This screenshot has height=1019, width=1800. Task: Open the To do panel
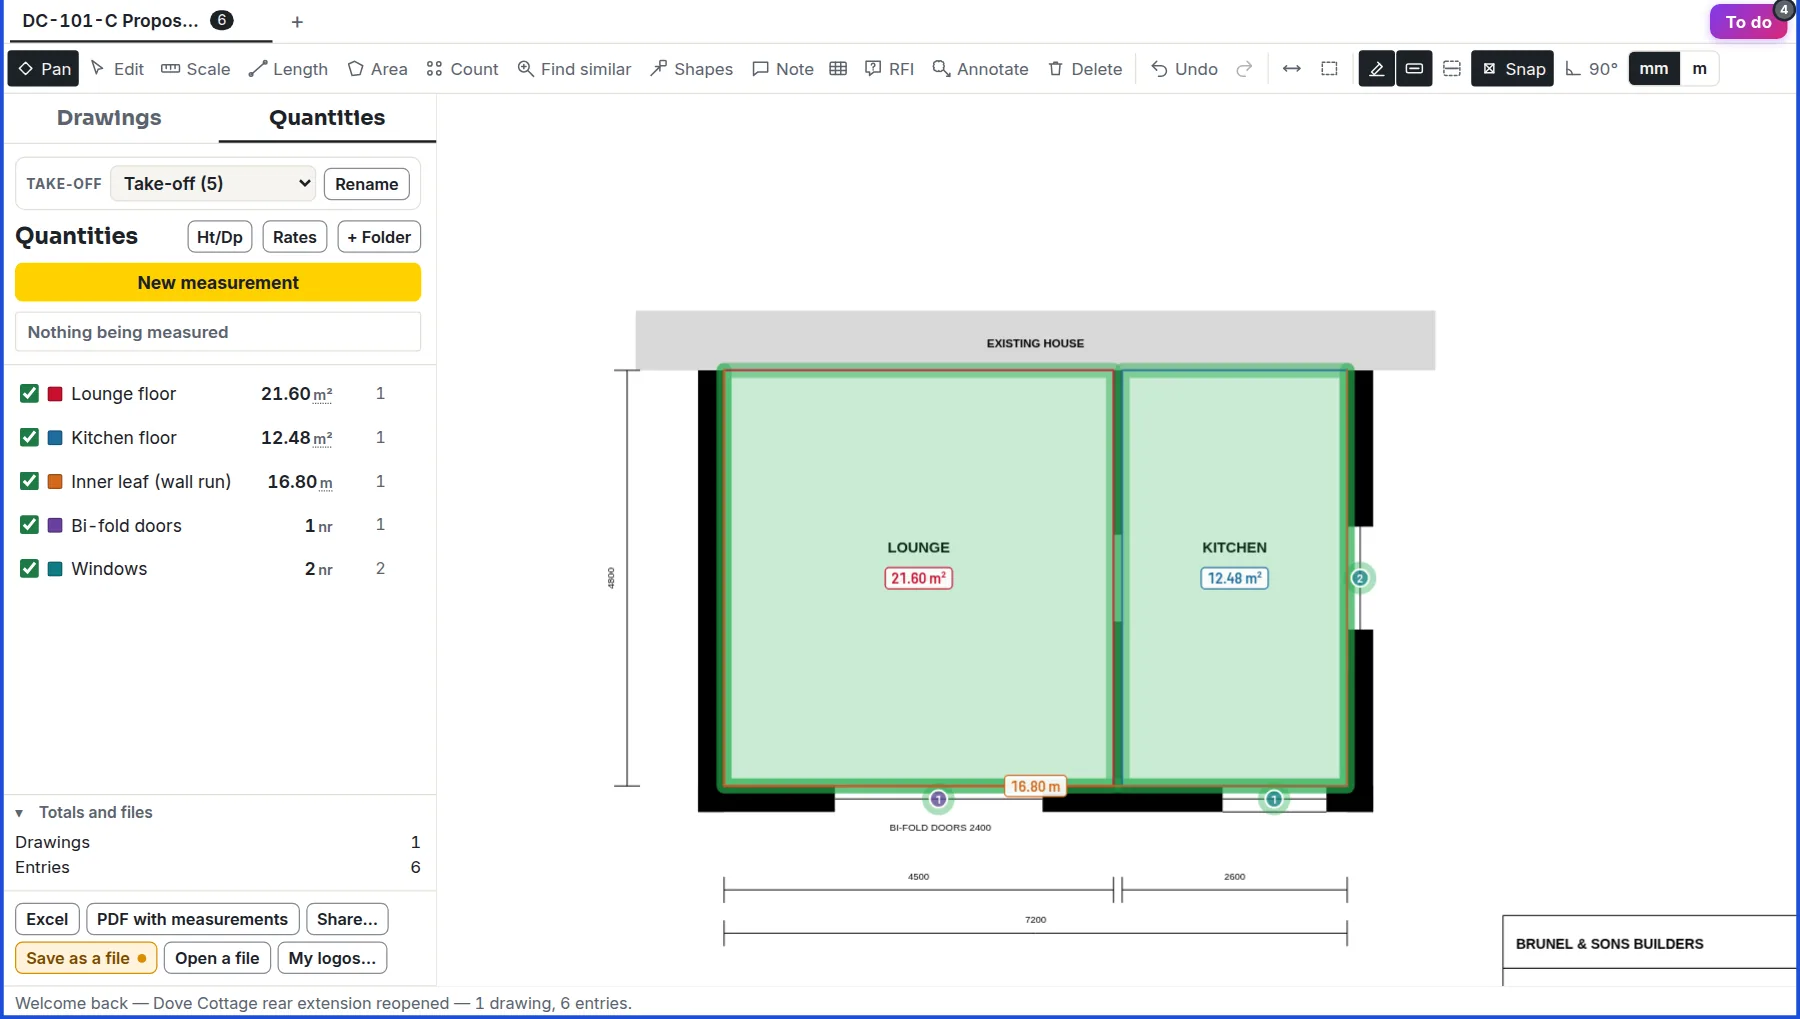1748,22
